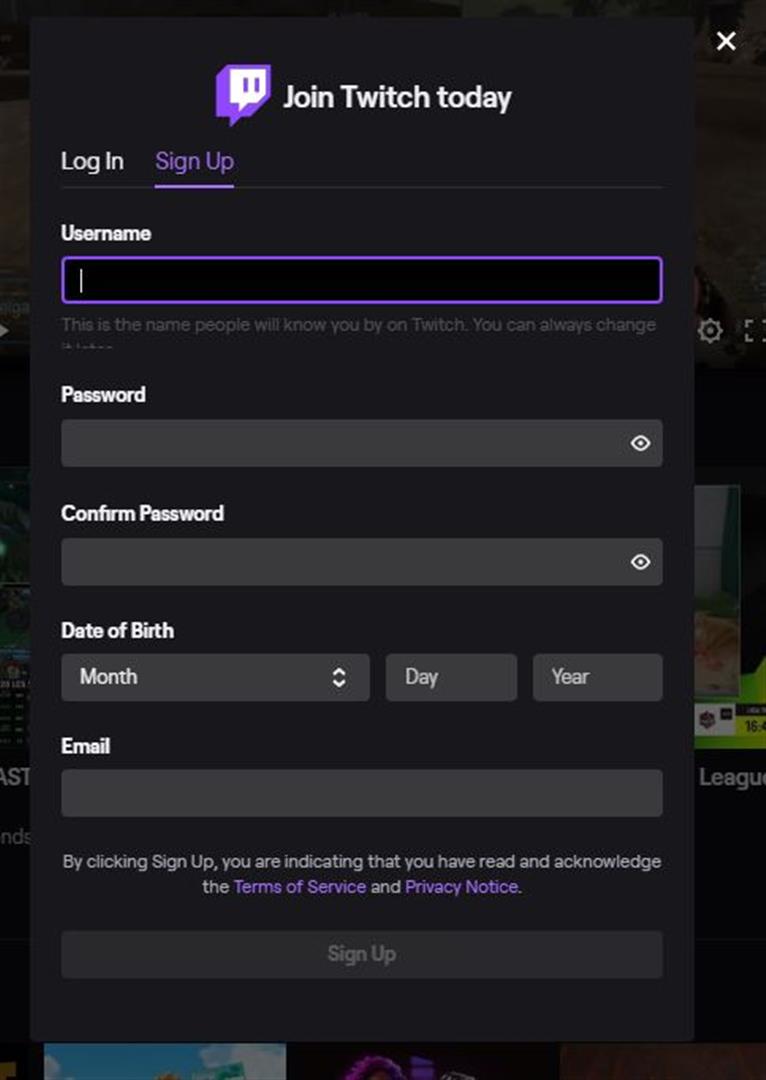Open the Terms of Service link
The height and width of the screenshot is (1080, 766).
click(x=299, y=887)
